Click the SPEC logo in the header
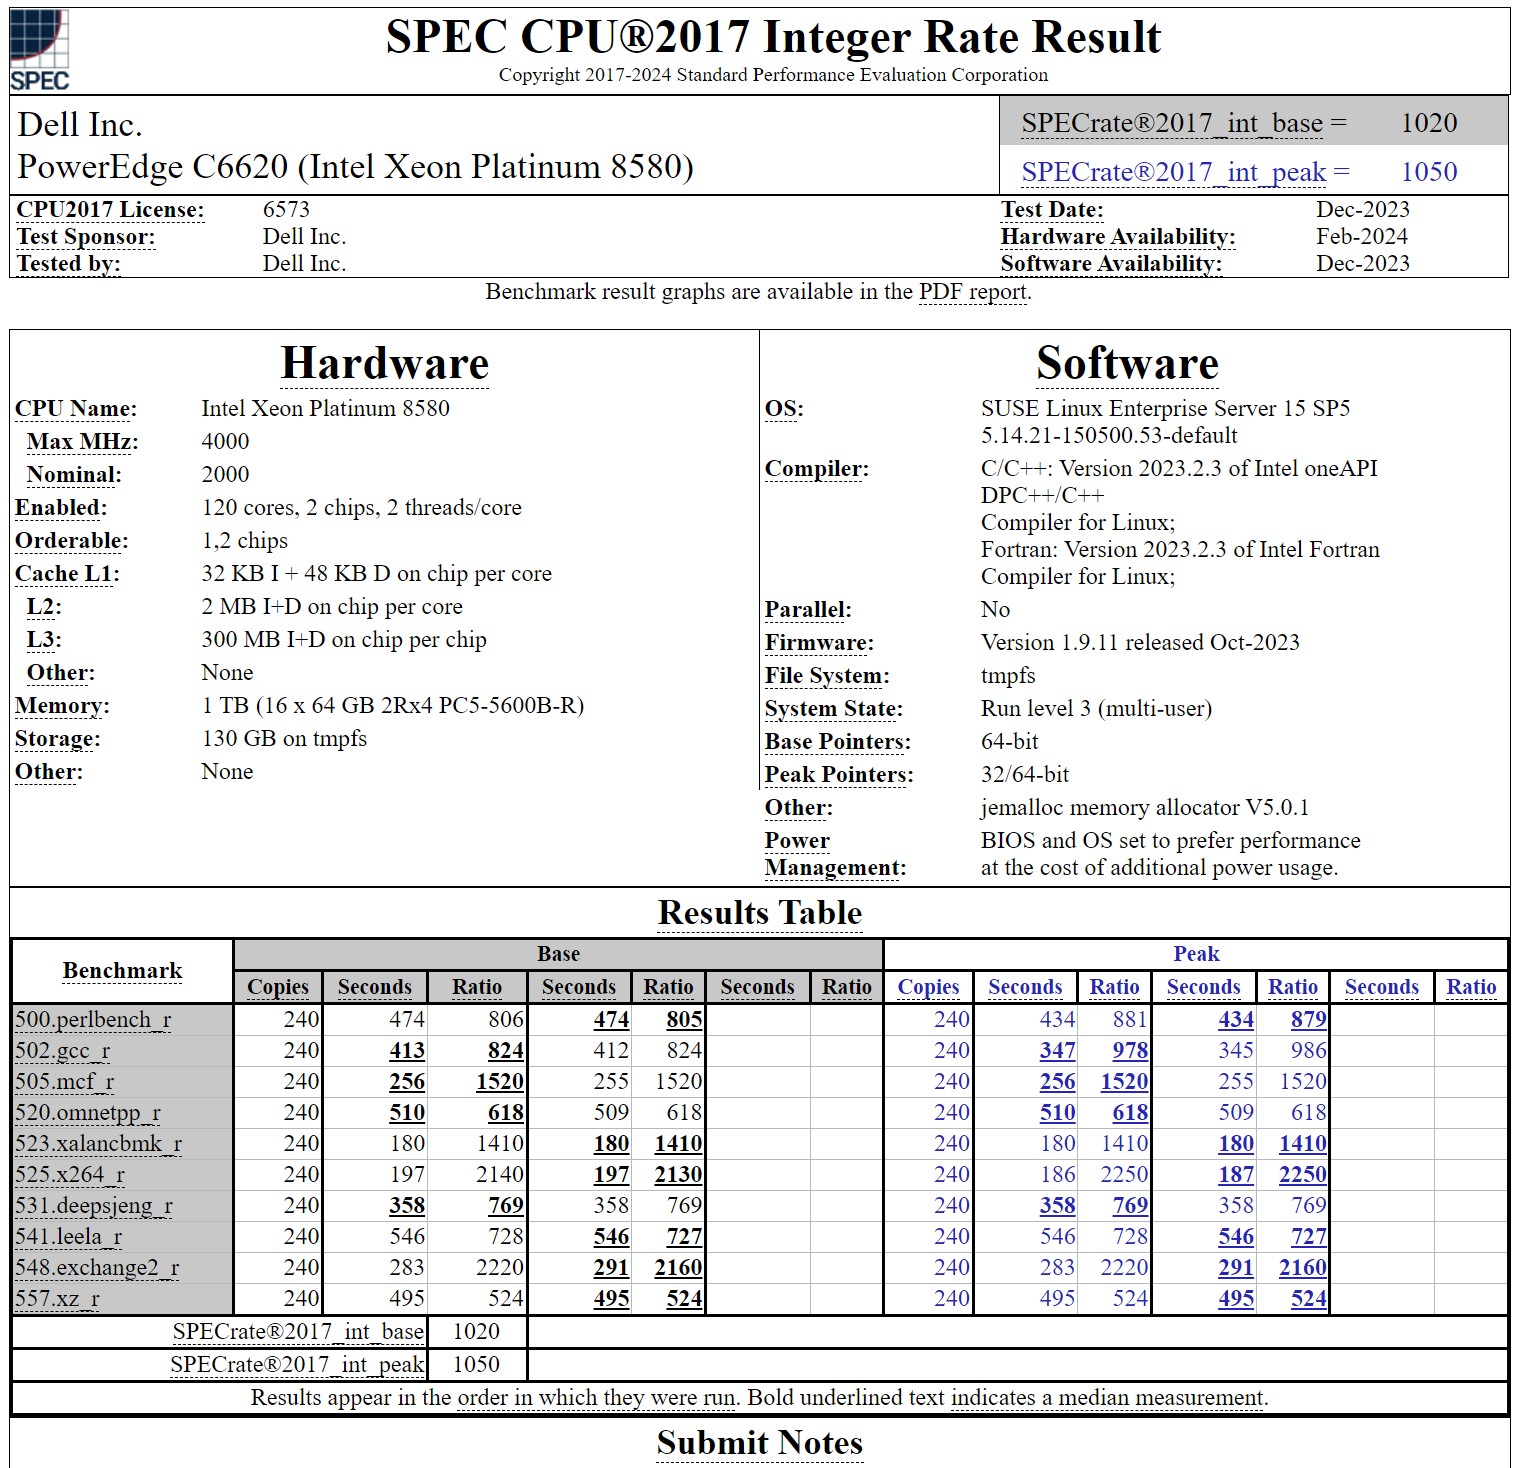 coord(40,51)
